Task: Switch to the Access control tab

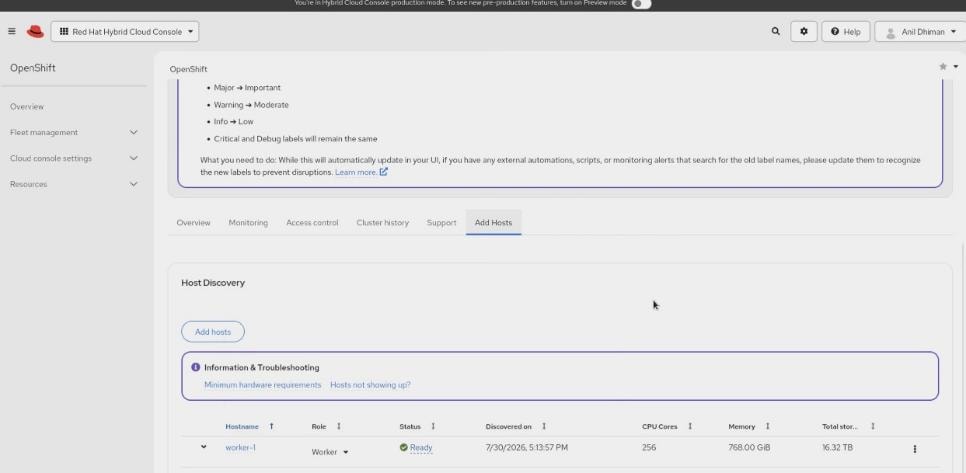Action: 312,222
